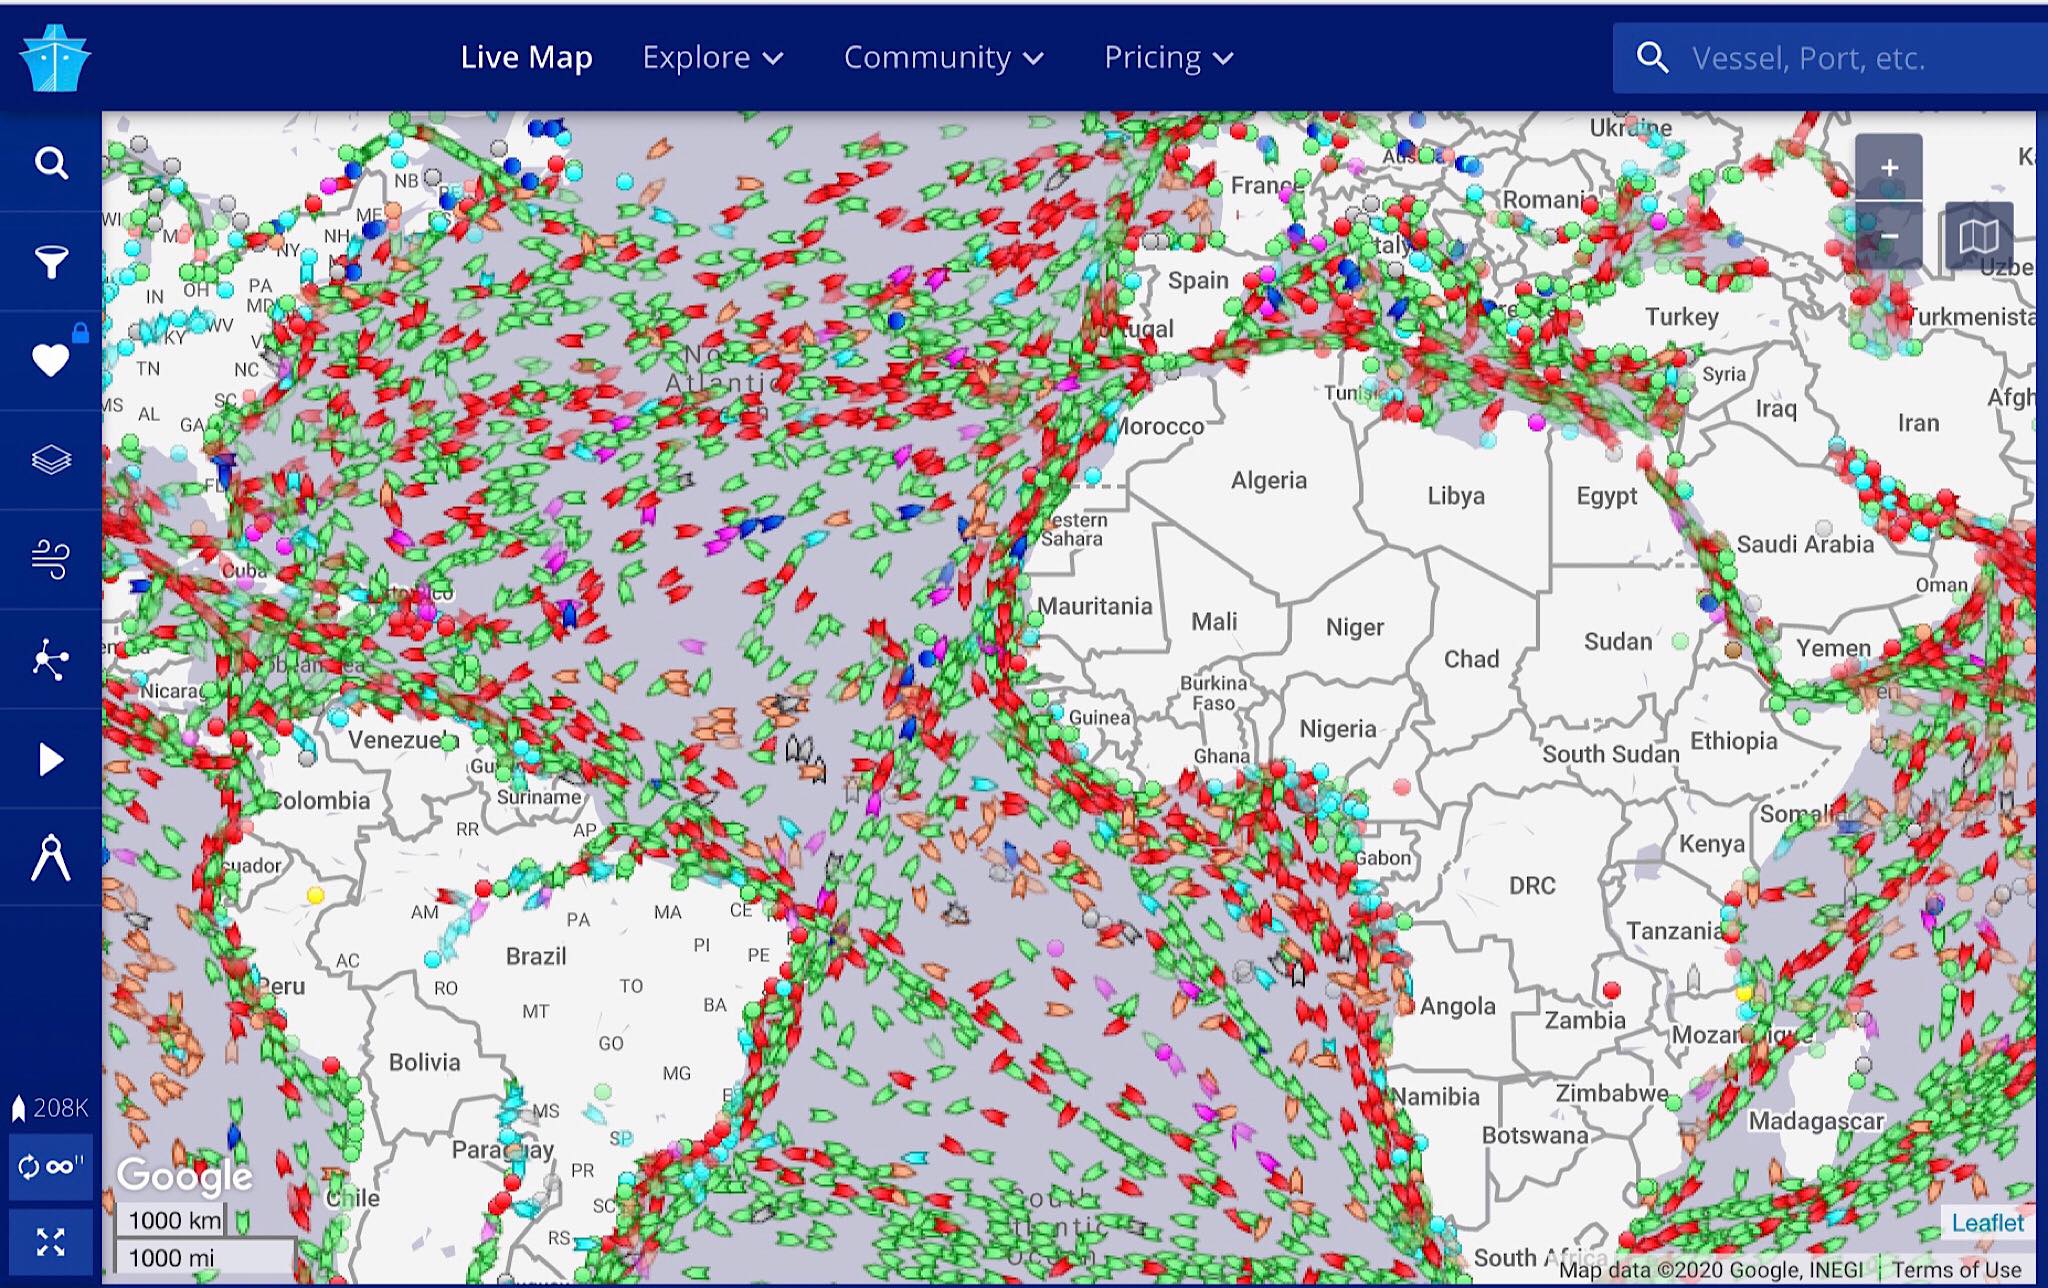
Task: Click the Chad country label
Action: pos(1471,659)
